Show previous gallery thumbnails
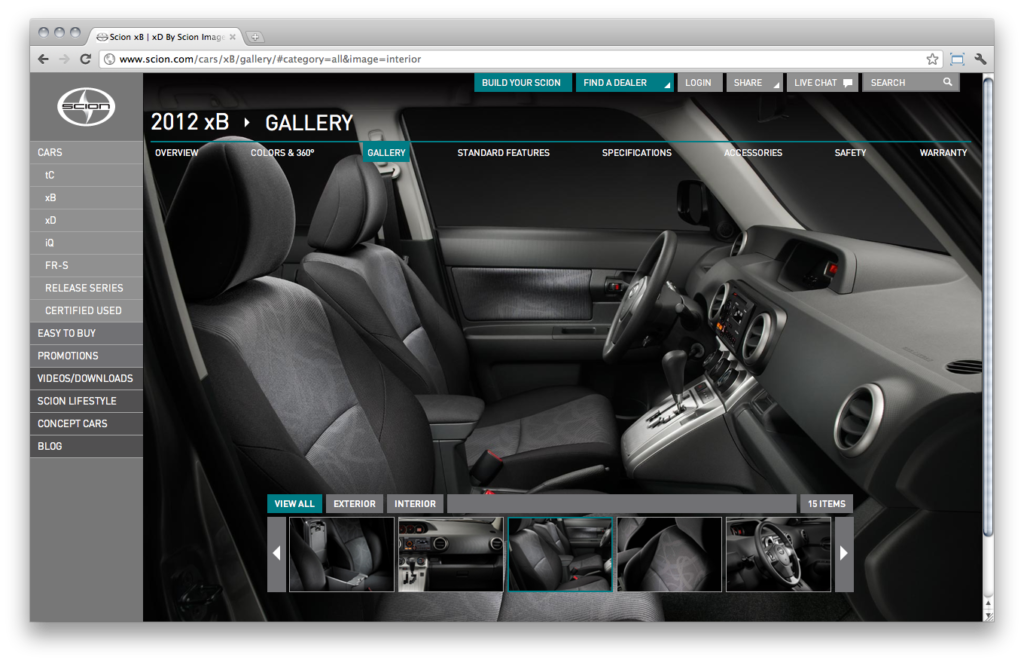The height and width of the screenshot is (663, 1024). click(x=276, y=554)
